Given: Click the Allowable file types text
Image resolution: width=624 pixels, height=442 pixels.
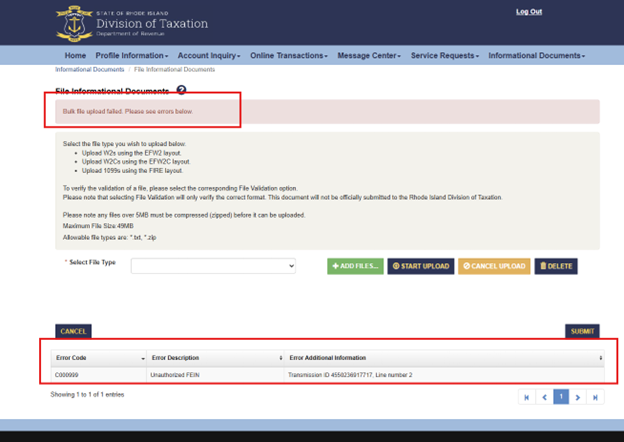Looking at the screenshot, I should (x=109, y=238).
